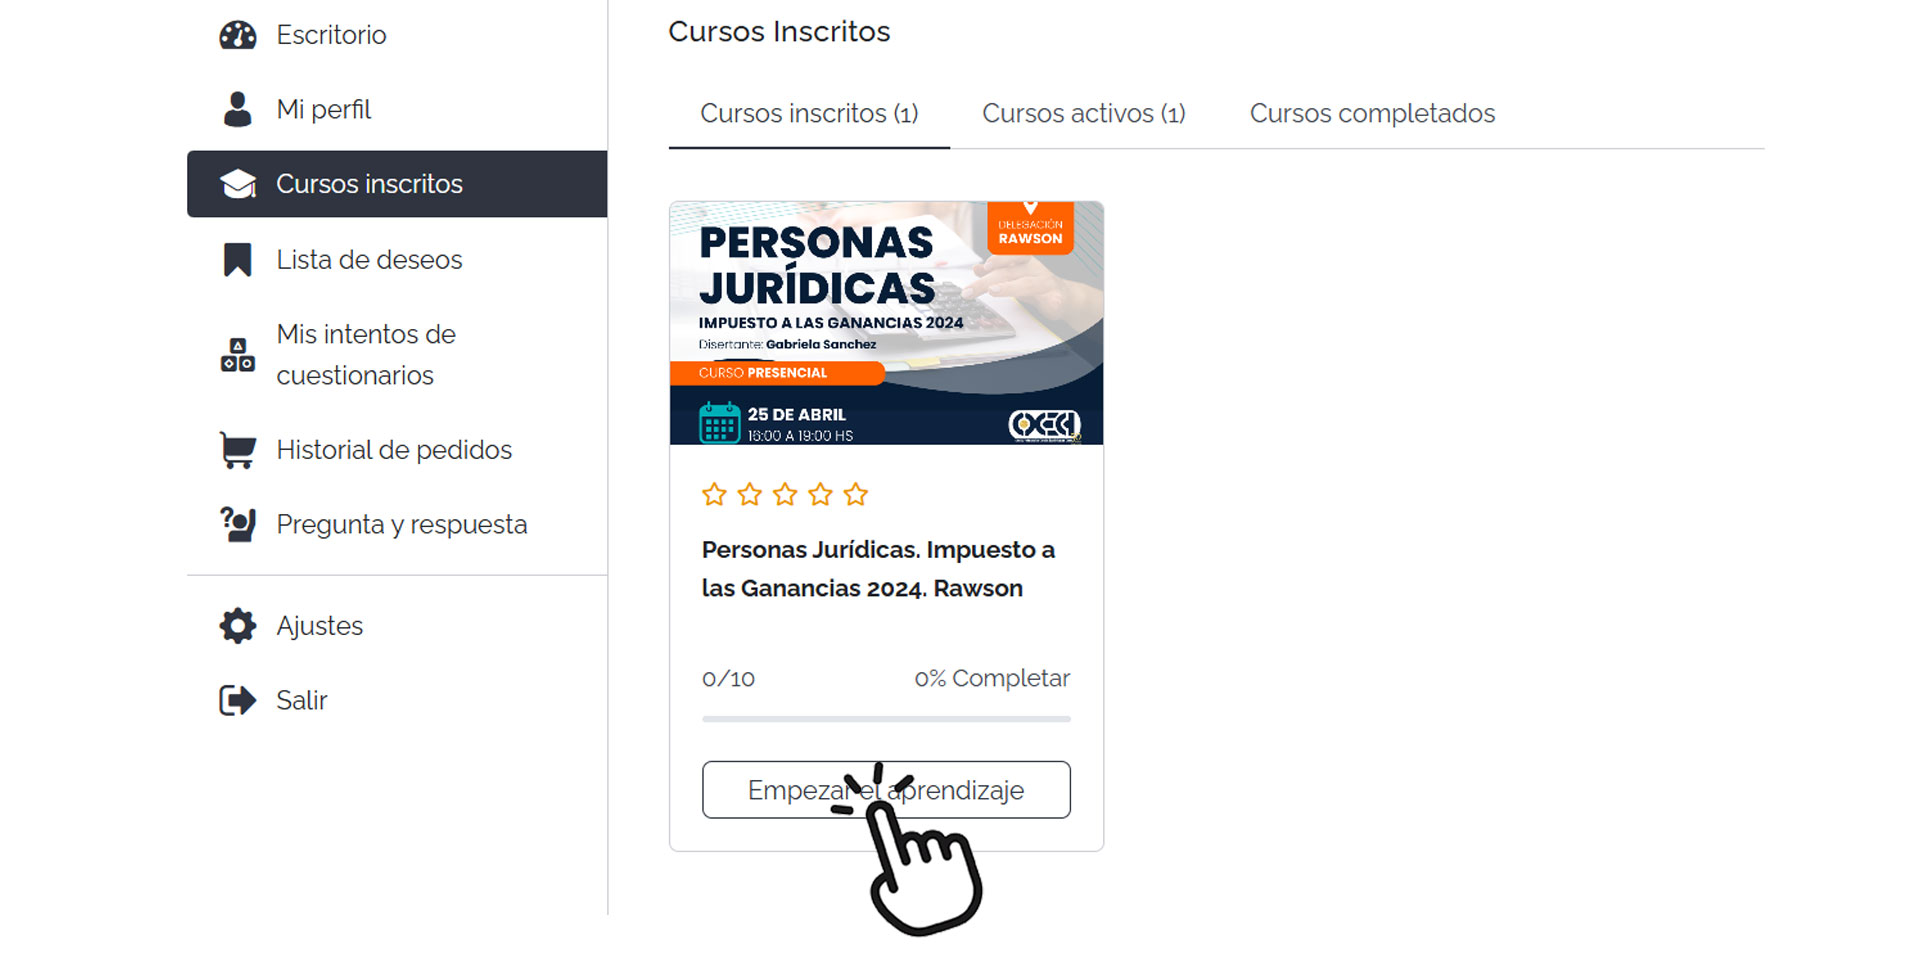Click the first rating star on the course
Viewport: 1916px width, 961px height.
pos(714,494)
